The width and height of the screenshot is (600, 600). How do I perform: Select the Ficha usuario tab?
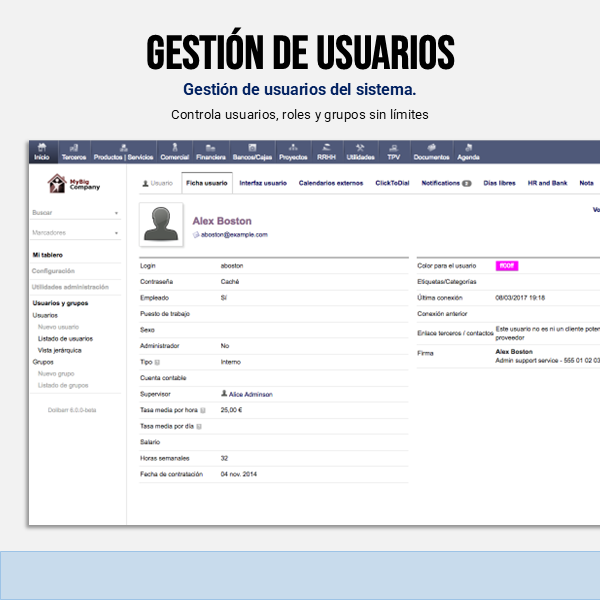207,183
